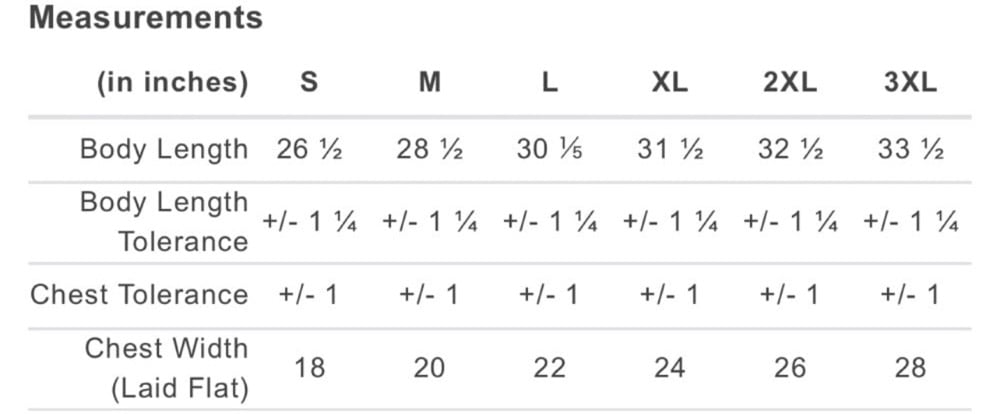This screenshot has height=414, width=1000.
Task: Click the M column chest tolerance value
Action: pyautogui.click(x=430, y=295)
